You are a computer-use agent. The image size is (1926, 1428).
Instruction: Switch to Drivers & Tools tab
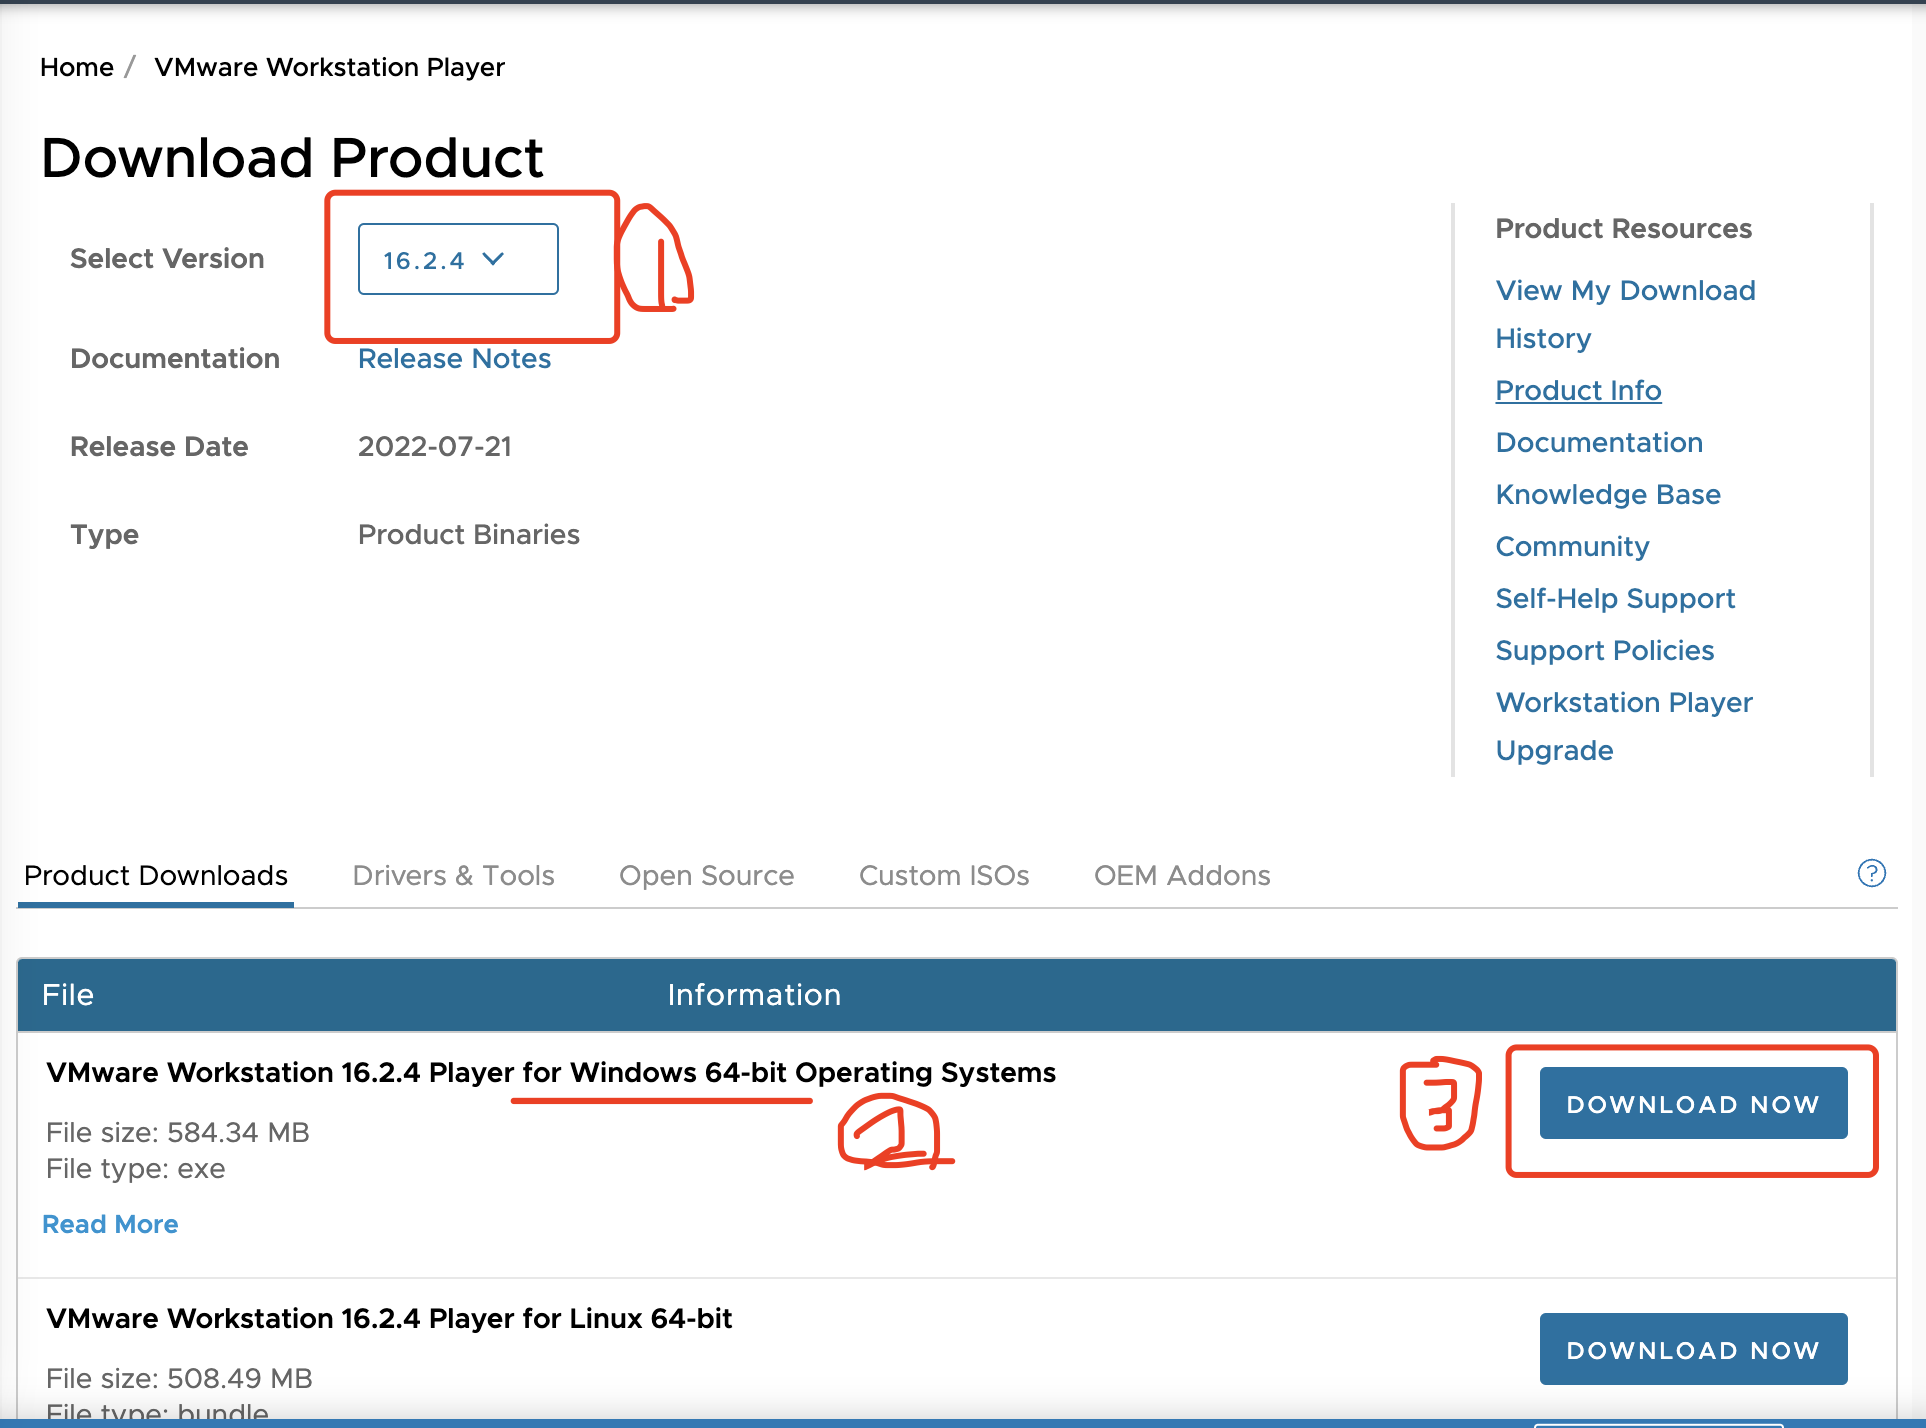pos(453,875)
